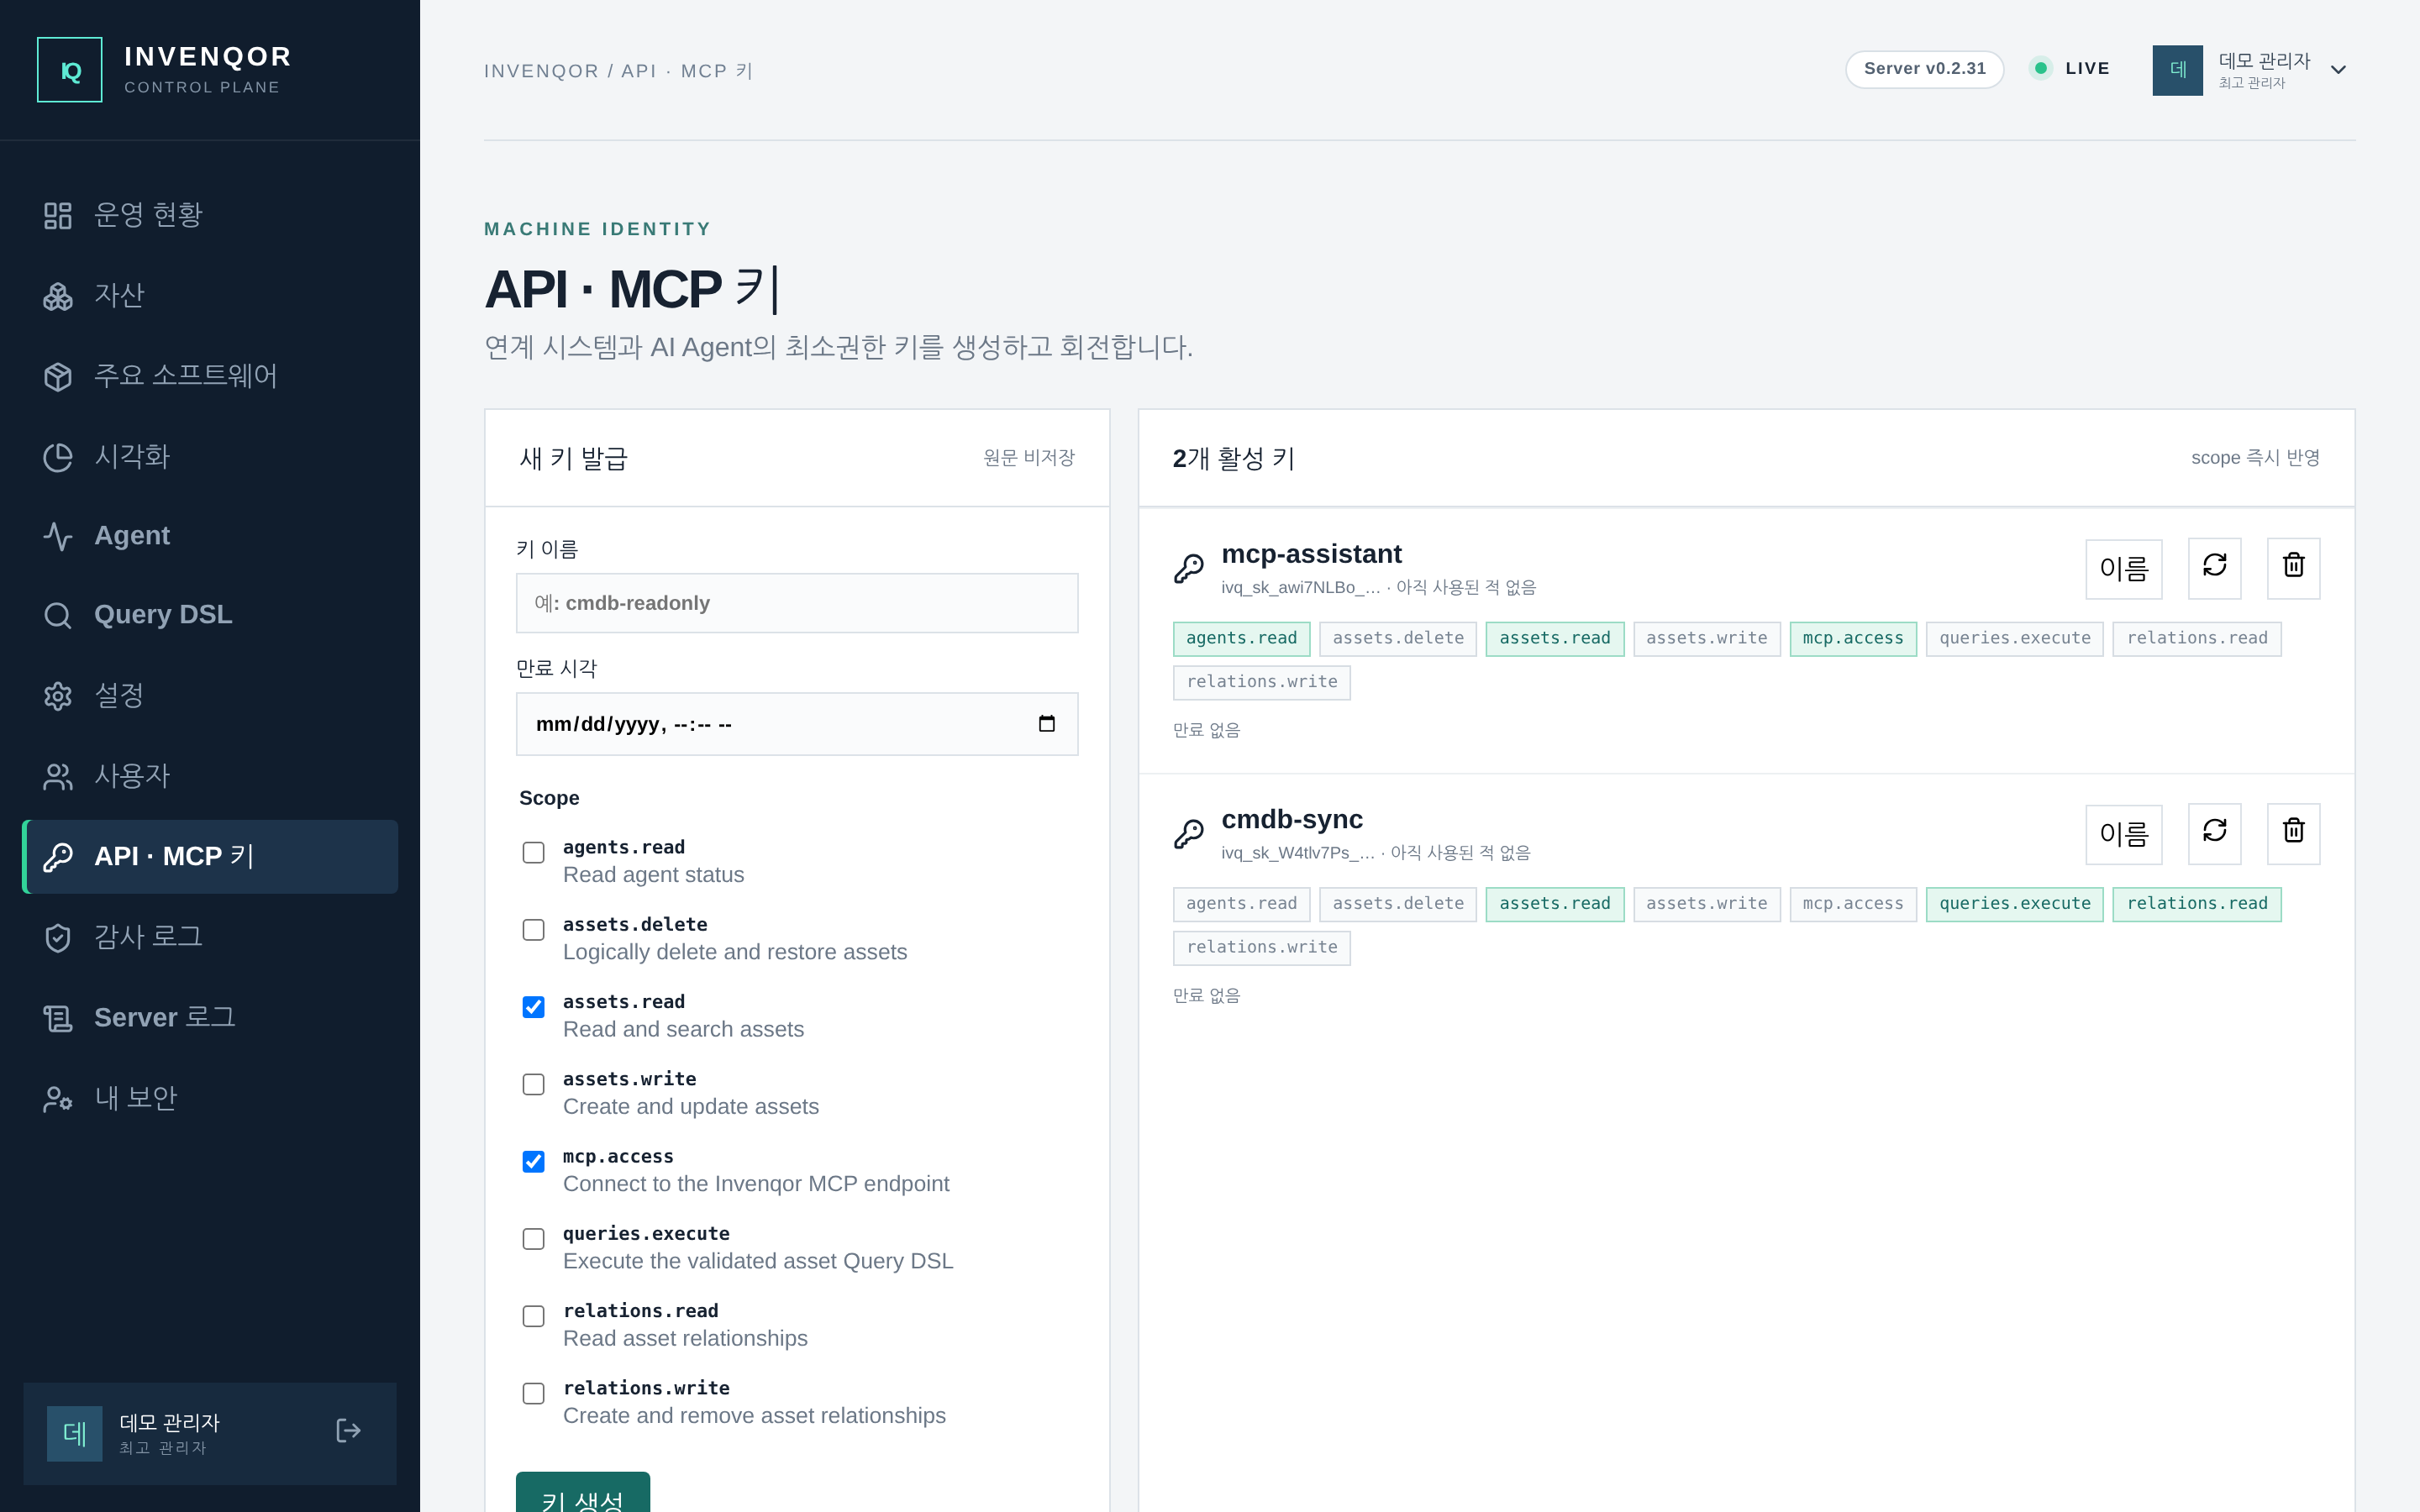Click the cmdb-sync key icon
Screen dimensions: 2420x1512
[x=1189, y=834]
